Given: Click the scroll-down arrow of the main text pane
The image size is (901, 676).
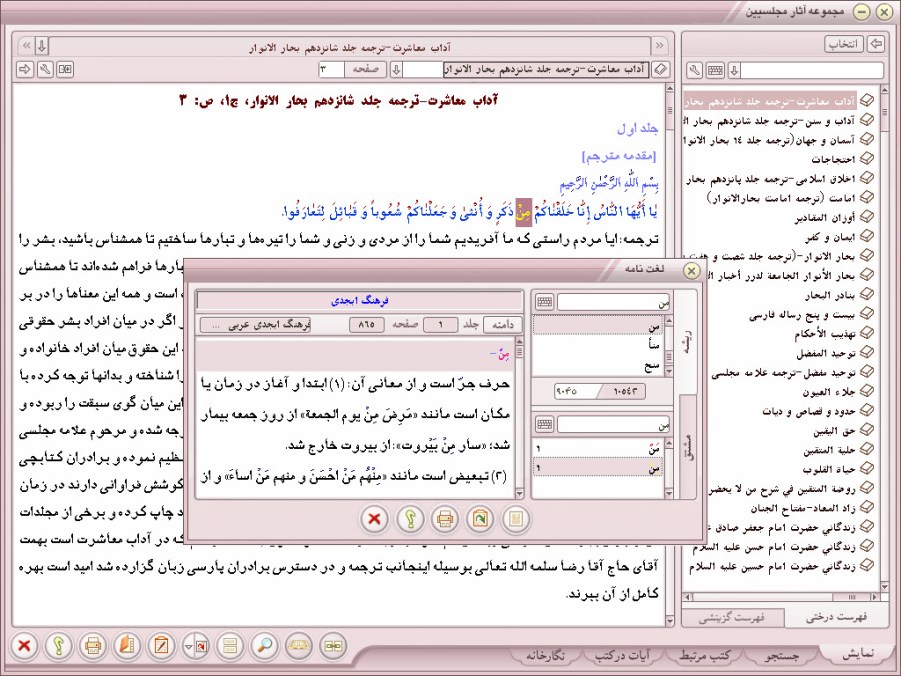Looking at the screenshot, I should pyautogui.click(x=669, y=621).
